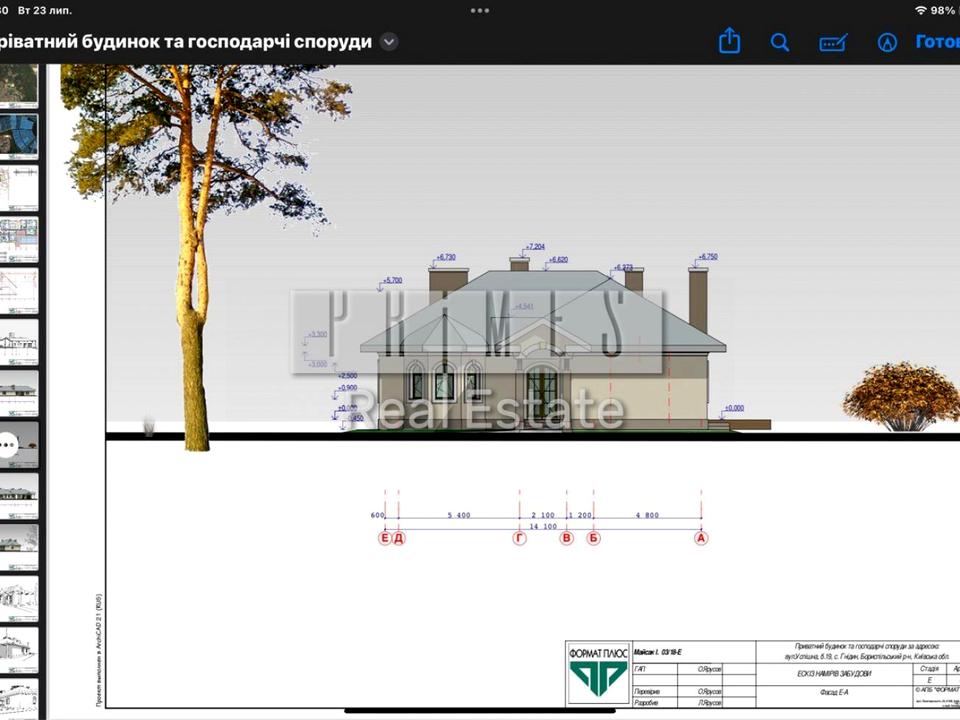Open the last thumbnail at sidebar bottom
Viewport: 960px width, 720px height.
point(19,698)
